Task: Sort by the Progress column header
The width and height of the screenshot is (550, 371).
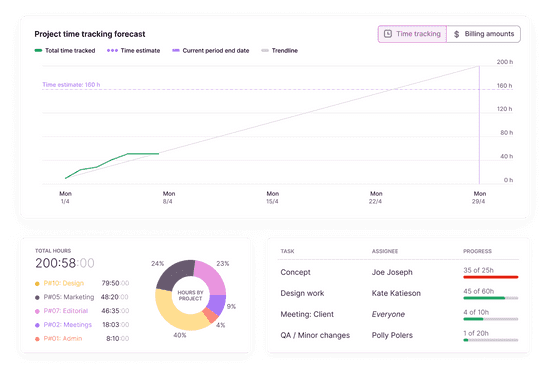Action: pyautogui.click(x=477, y=251)
